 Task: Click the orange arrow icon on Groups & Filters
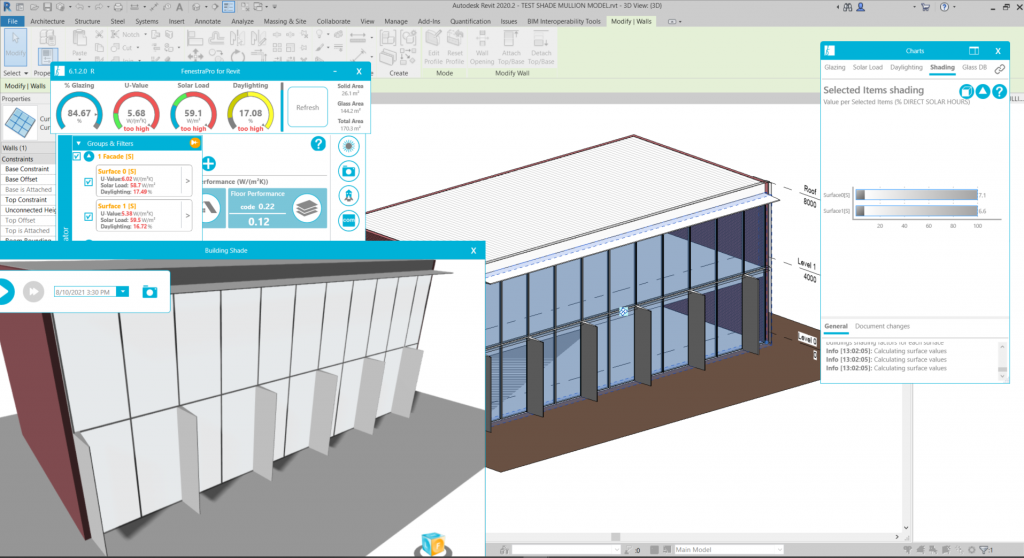[x=195, y=143]
